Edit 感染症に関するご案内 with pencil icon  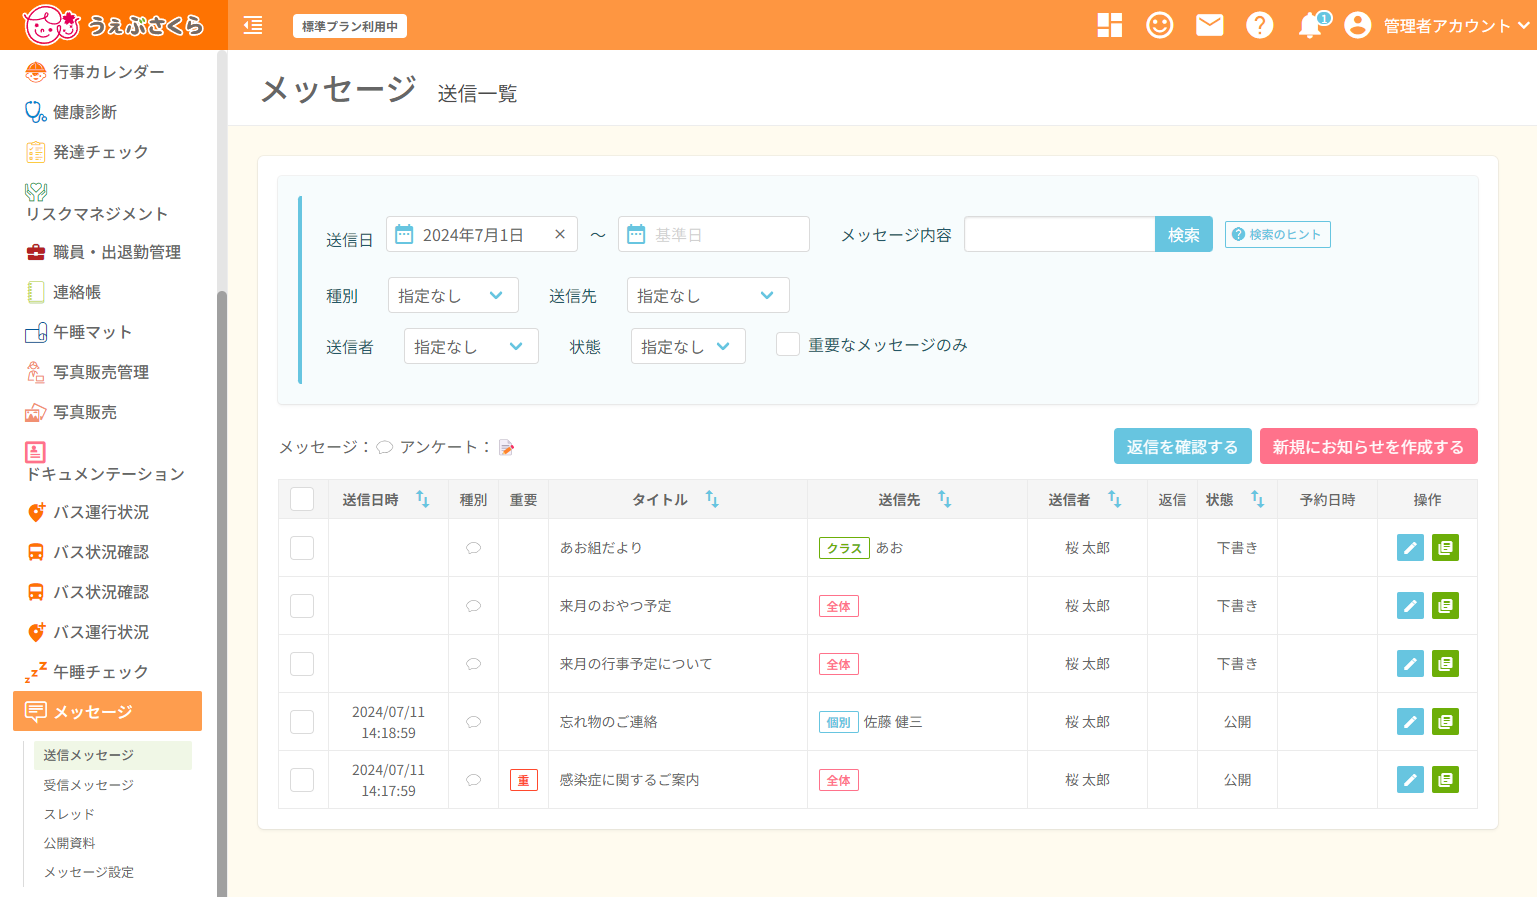pos(1410,780)
